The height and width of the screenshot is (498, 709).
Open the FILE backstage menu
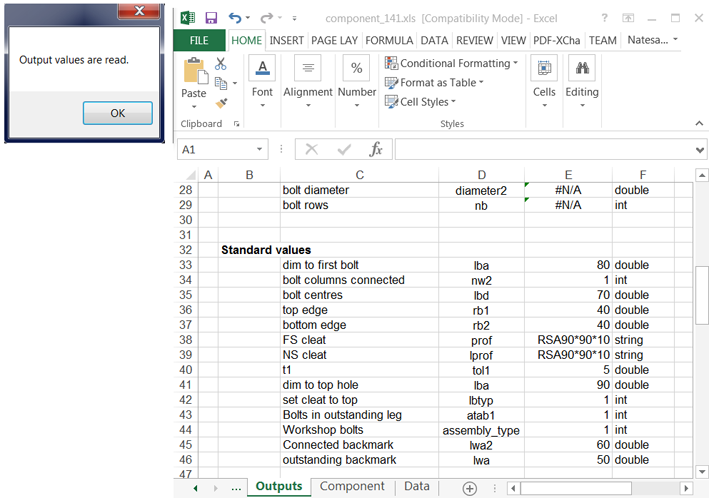(199, 40)
